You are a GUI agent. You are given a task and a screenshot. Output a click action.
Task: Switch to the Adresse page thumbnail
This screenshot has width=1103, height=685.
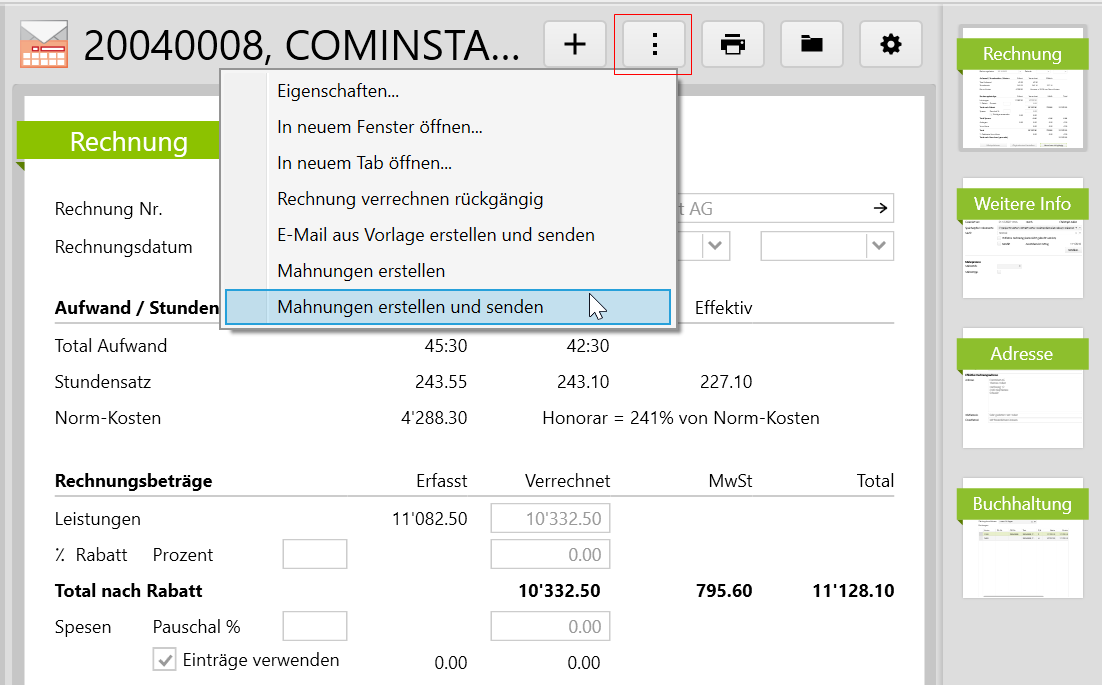pos(1022,390)
